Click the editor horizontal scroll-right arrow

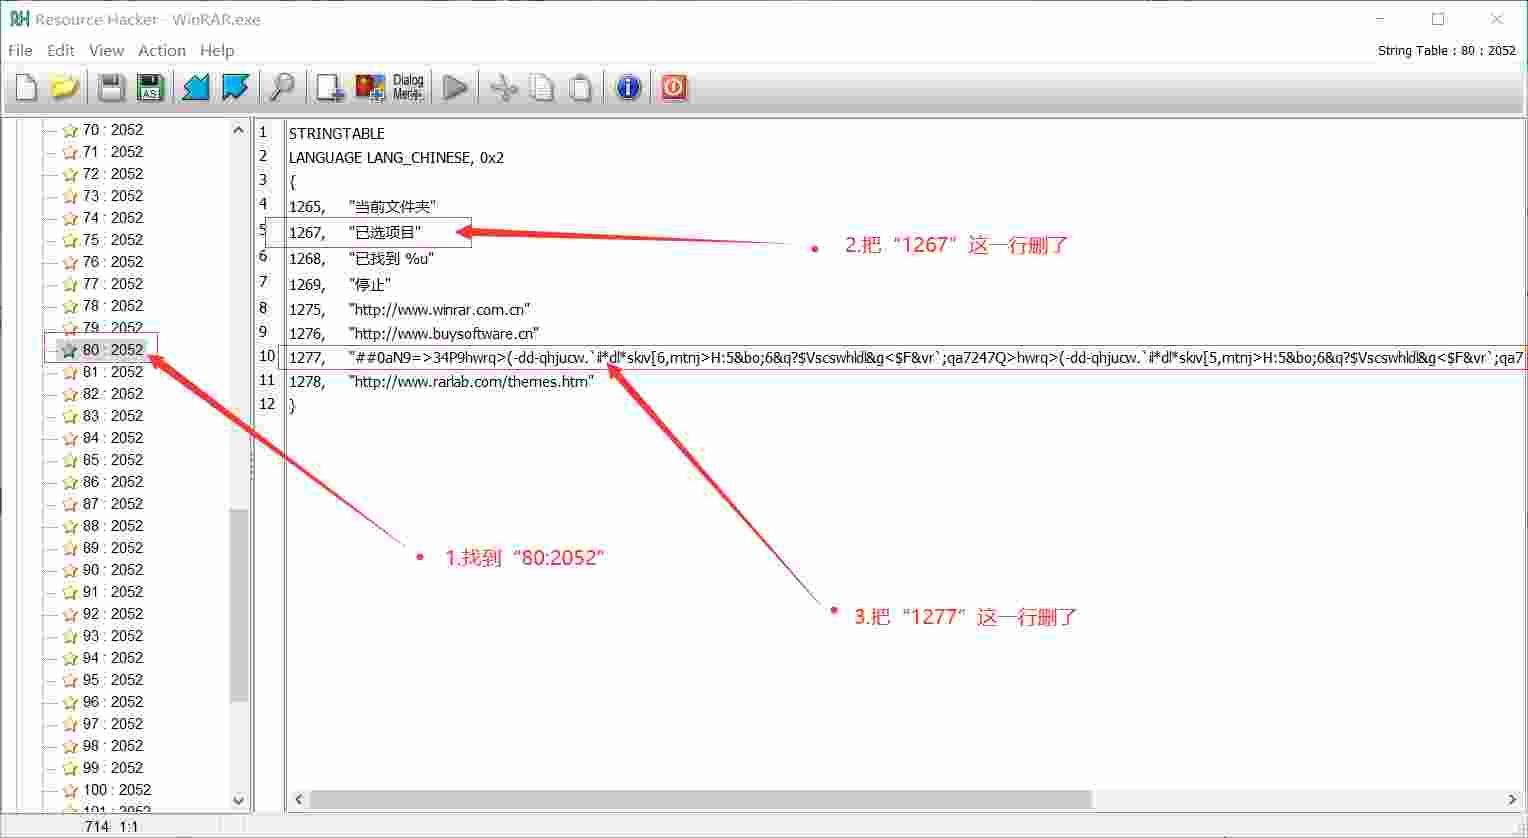point(1512,800)
